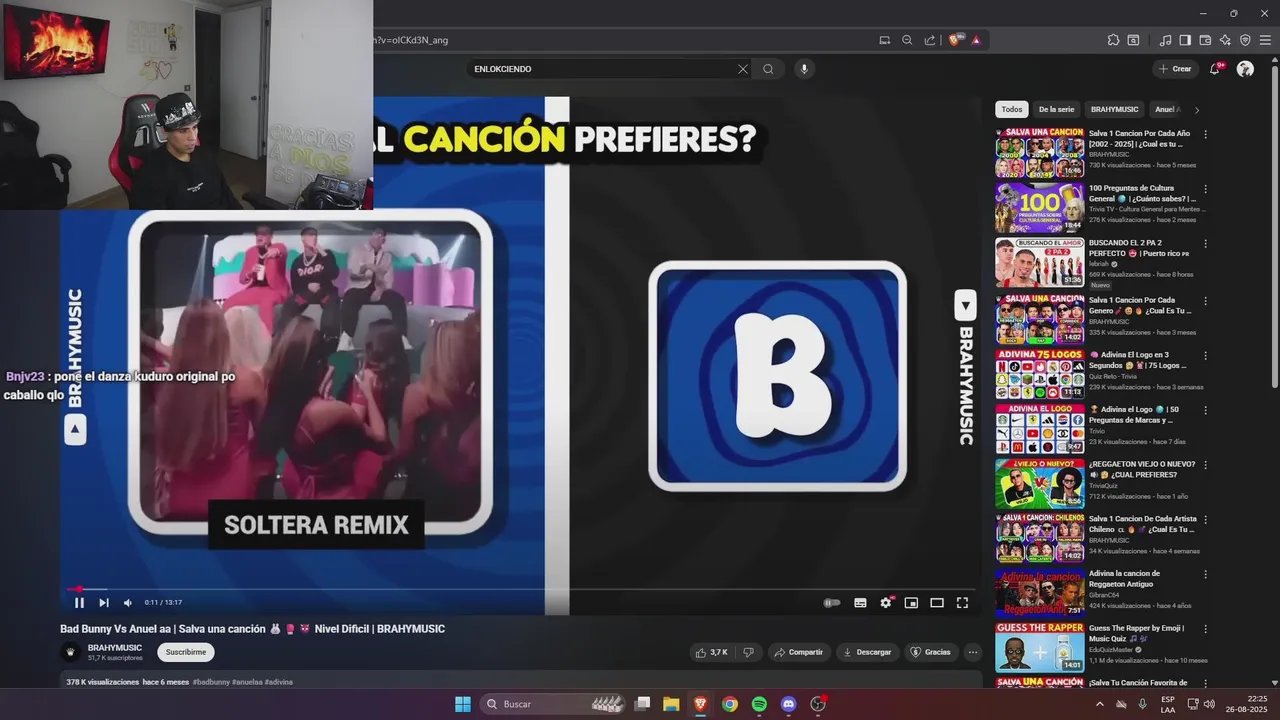Clear the search box text
The height and width of the screenshot is (720, 1280).
[x=743, y=69]
